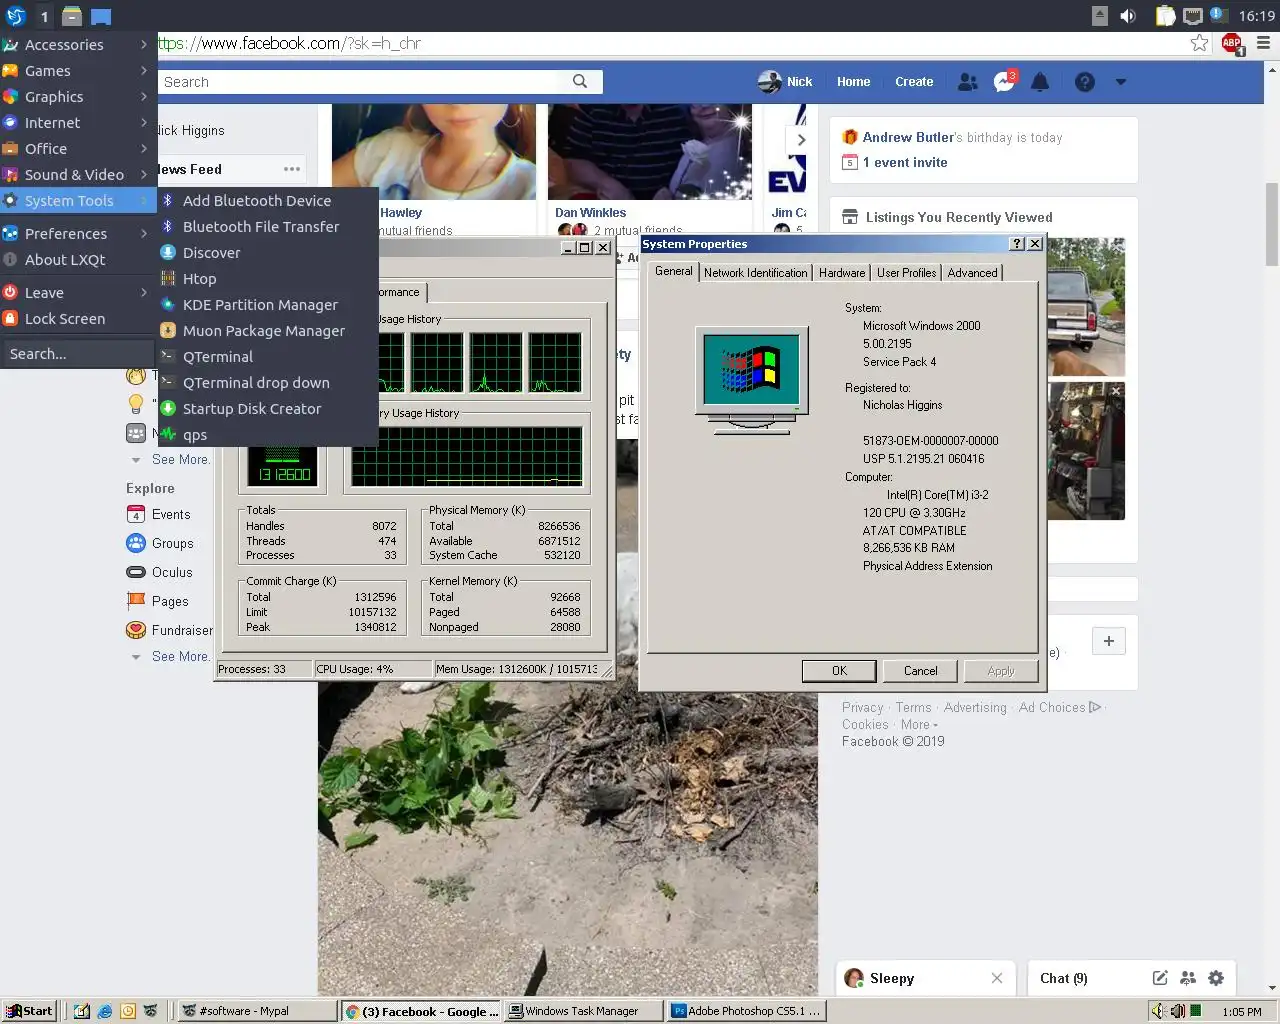Click the update notifier tray icon
The height and width of the screenshot is (1024, 1280).
[1218, 15]
